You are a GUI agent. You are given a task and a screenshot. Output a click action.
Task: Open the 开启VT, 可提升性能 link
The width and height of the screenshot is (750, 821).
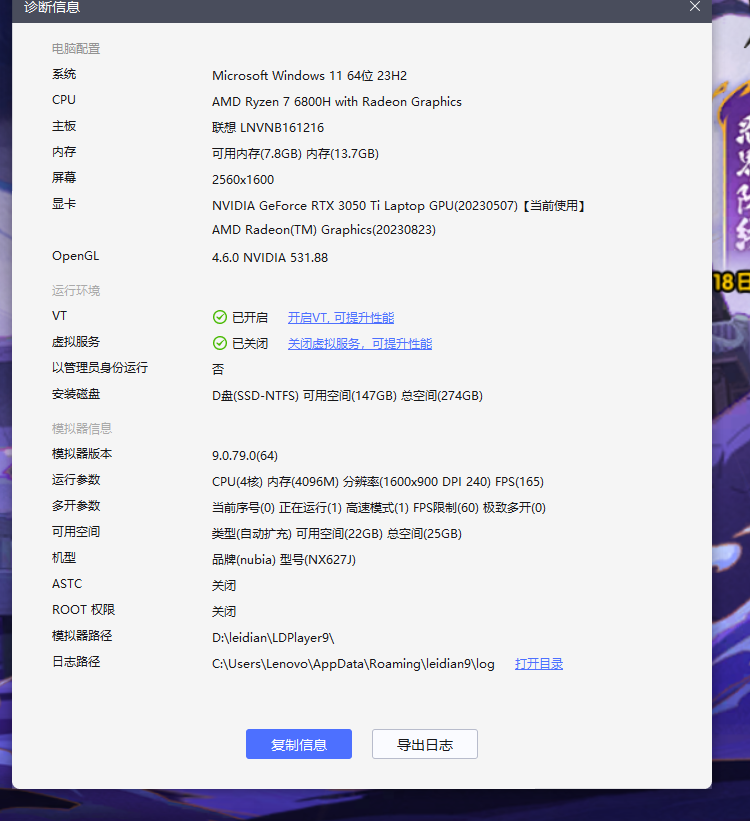point(340,317)
